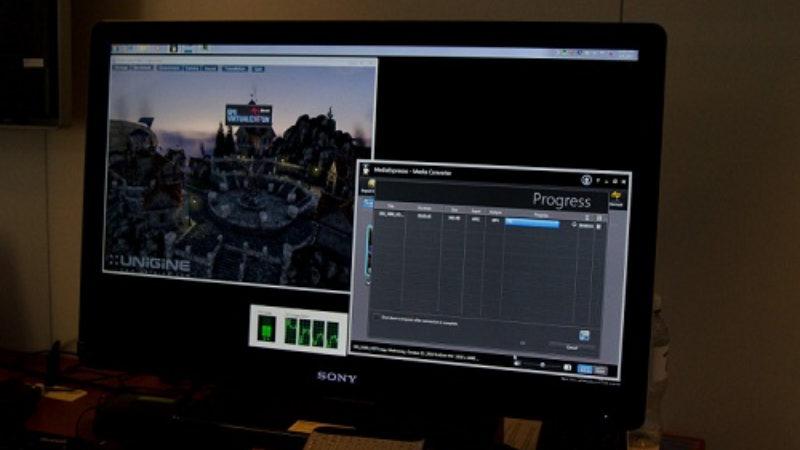Enable shut down computer after conversion checkbox
The width and height of the screenshot is (800, 450).
click(x=377, y=317)
